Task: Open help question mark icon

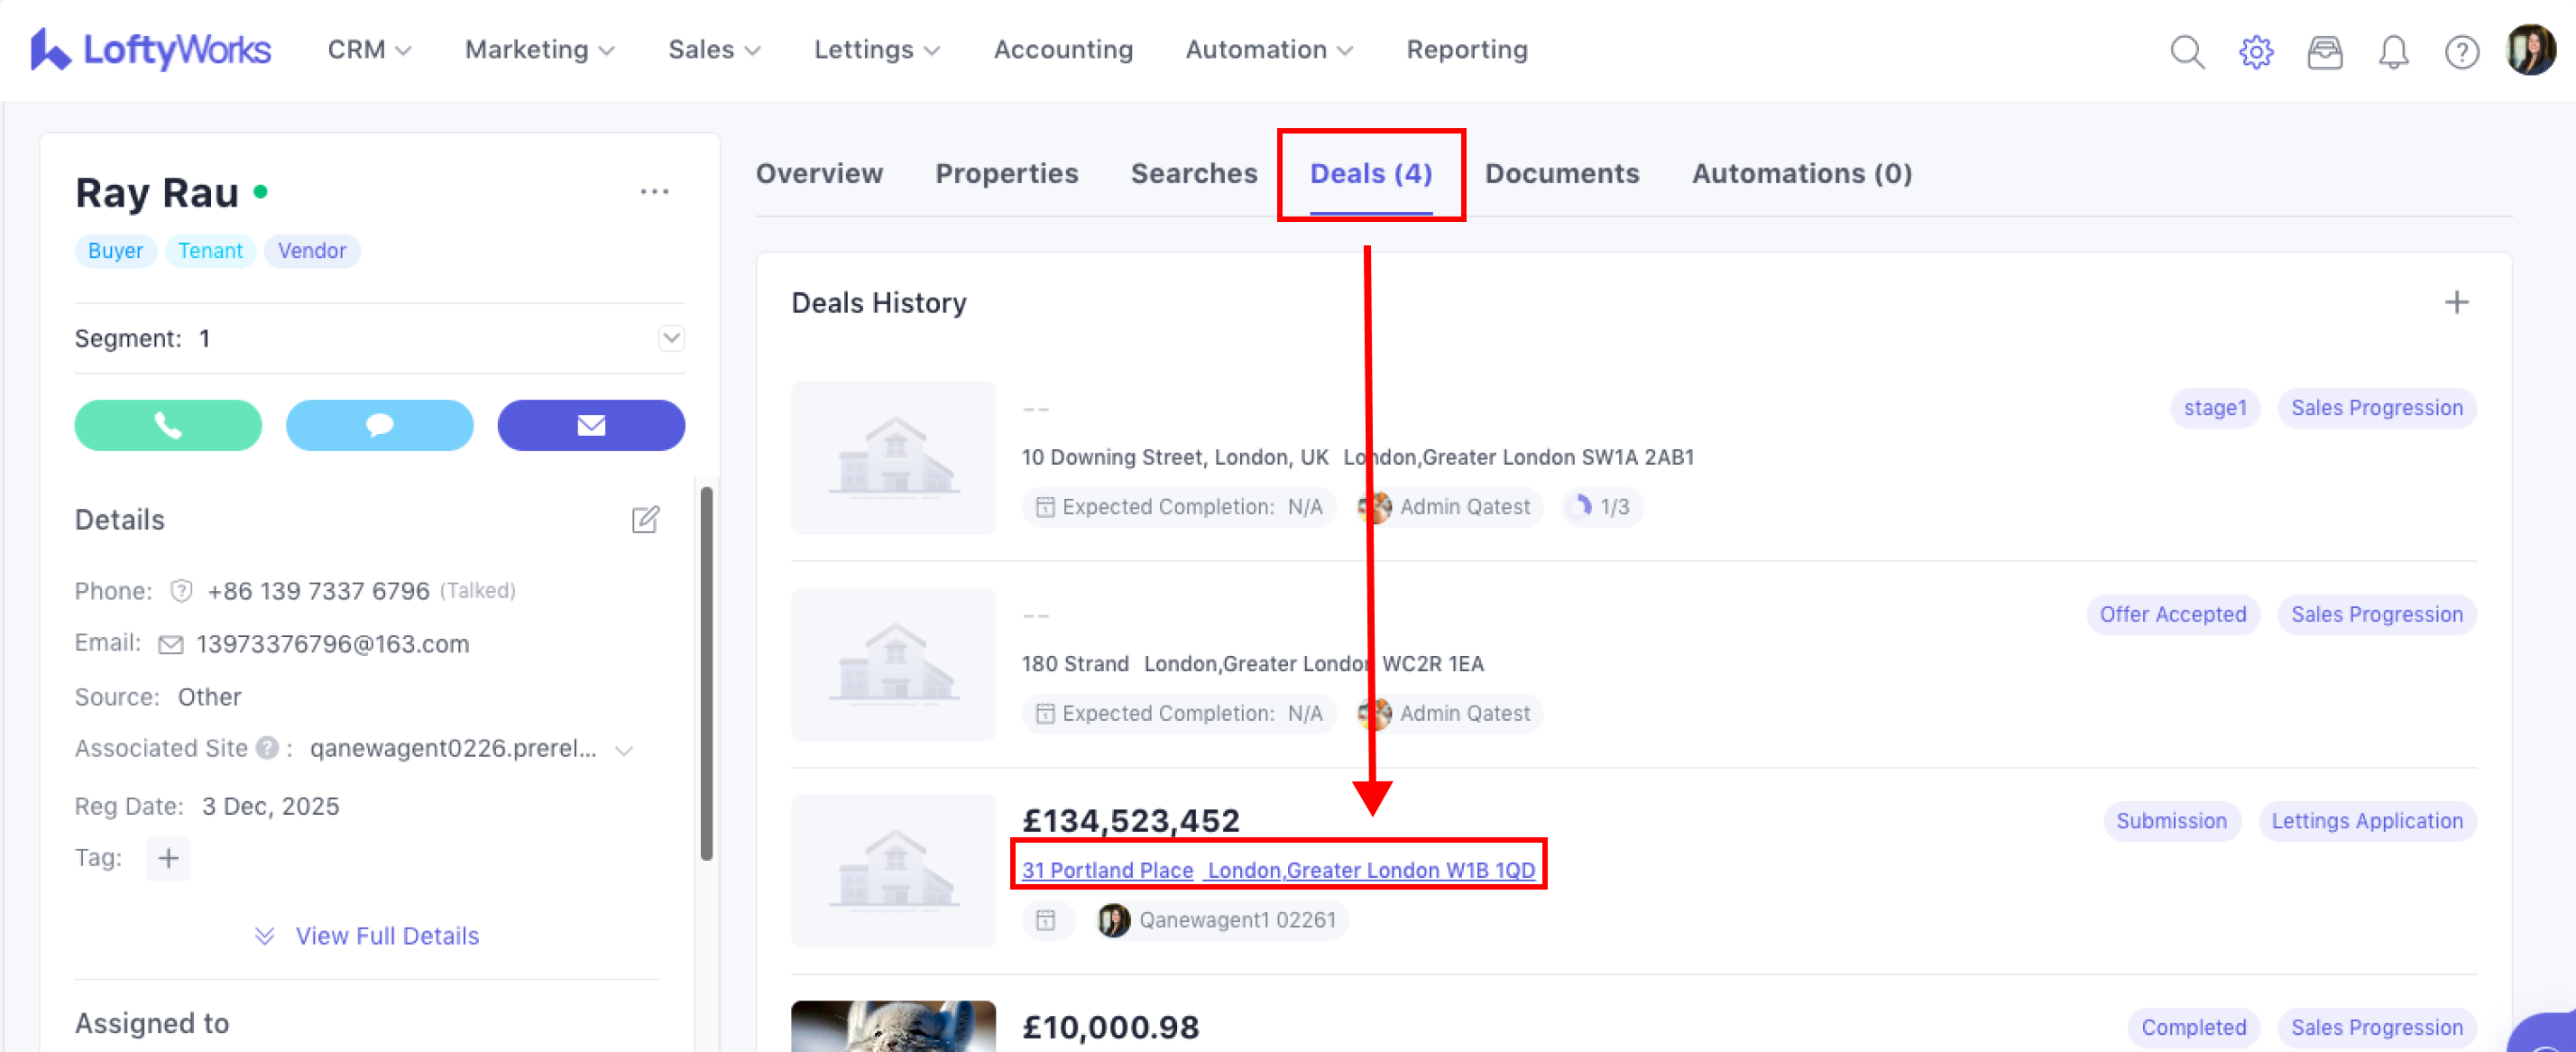Action: [2461, 51]
